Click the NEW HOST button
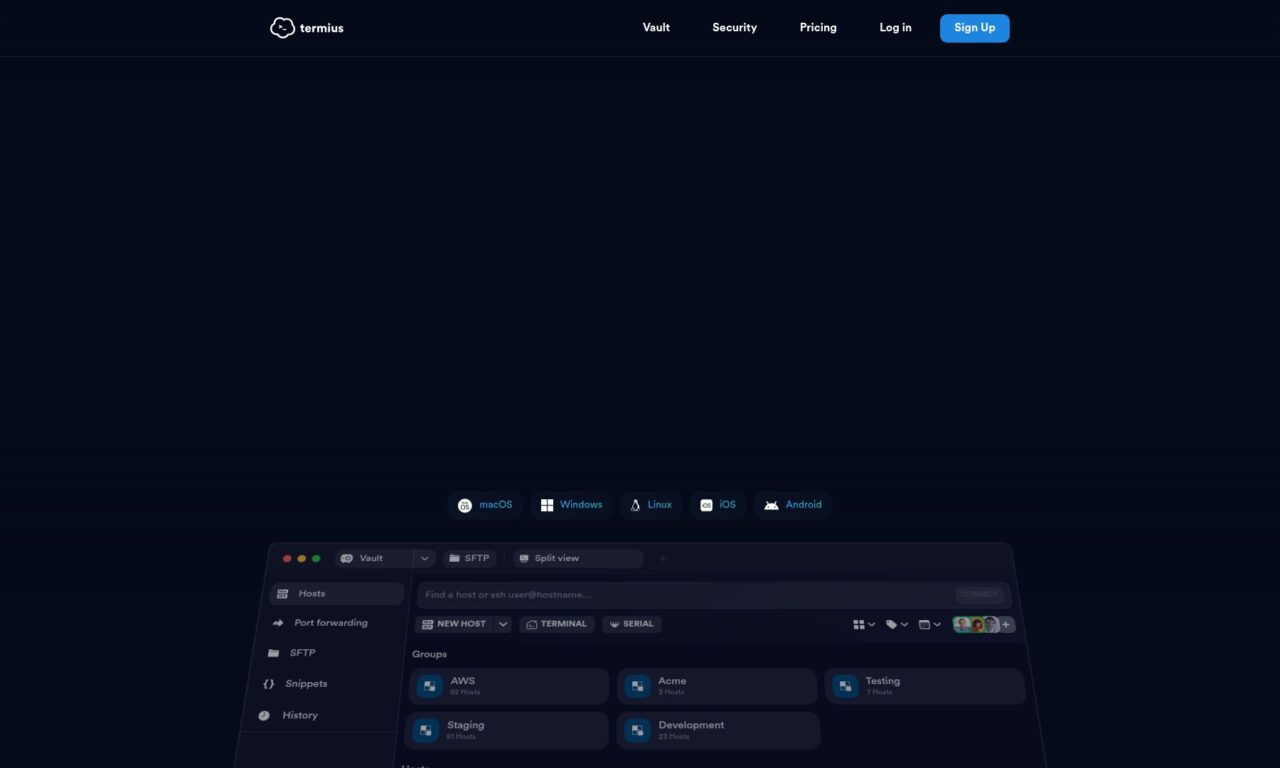This screenshot has height=768, width=1280. [454, 624]
